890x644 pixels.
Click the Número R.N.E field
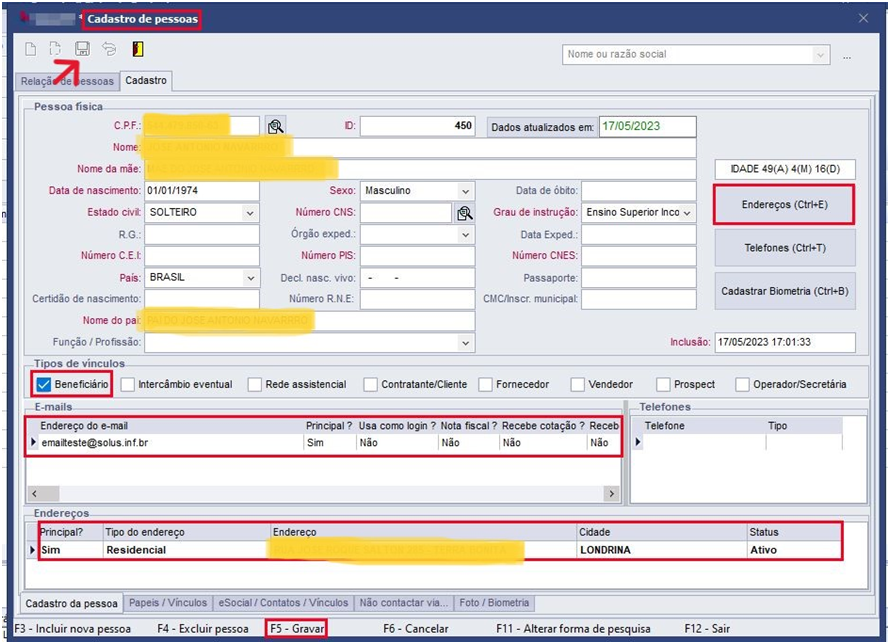[417, 299]
